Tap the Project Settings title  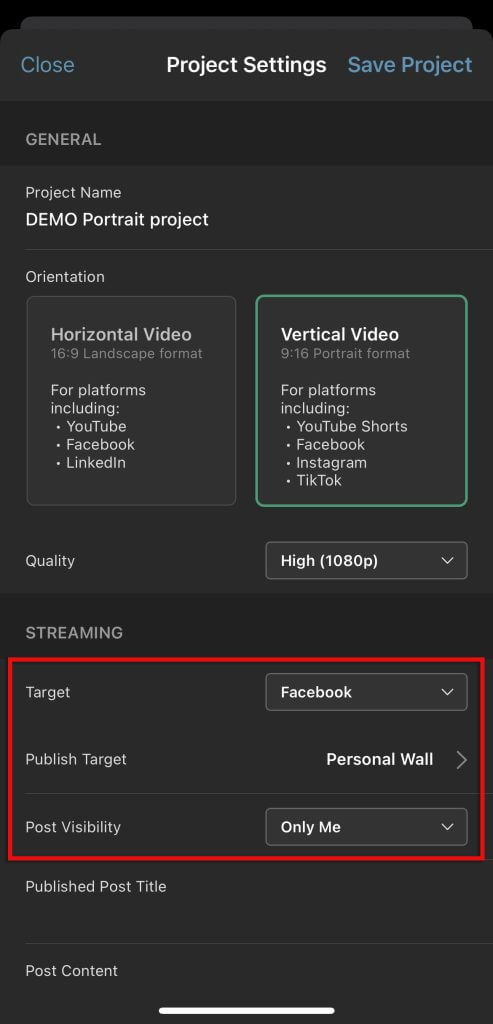point(246,65)
